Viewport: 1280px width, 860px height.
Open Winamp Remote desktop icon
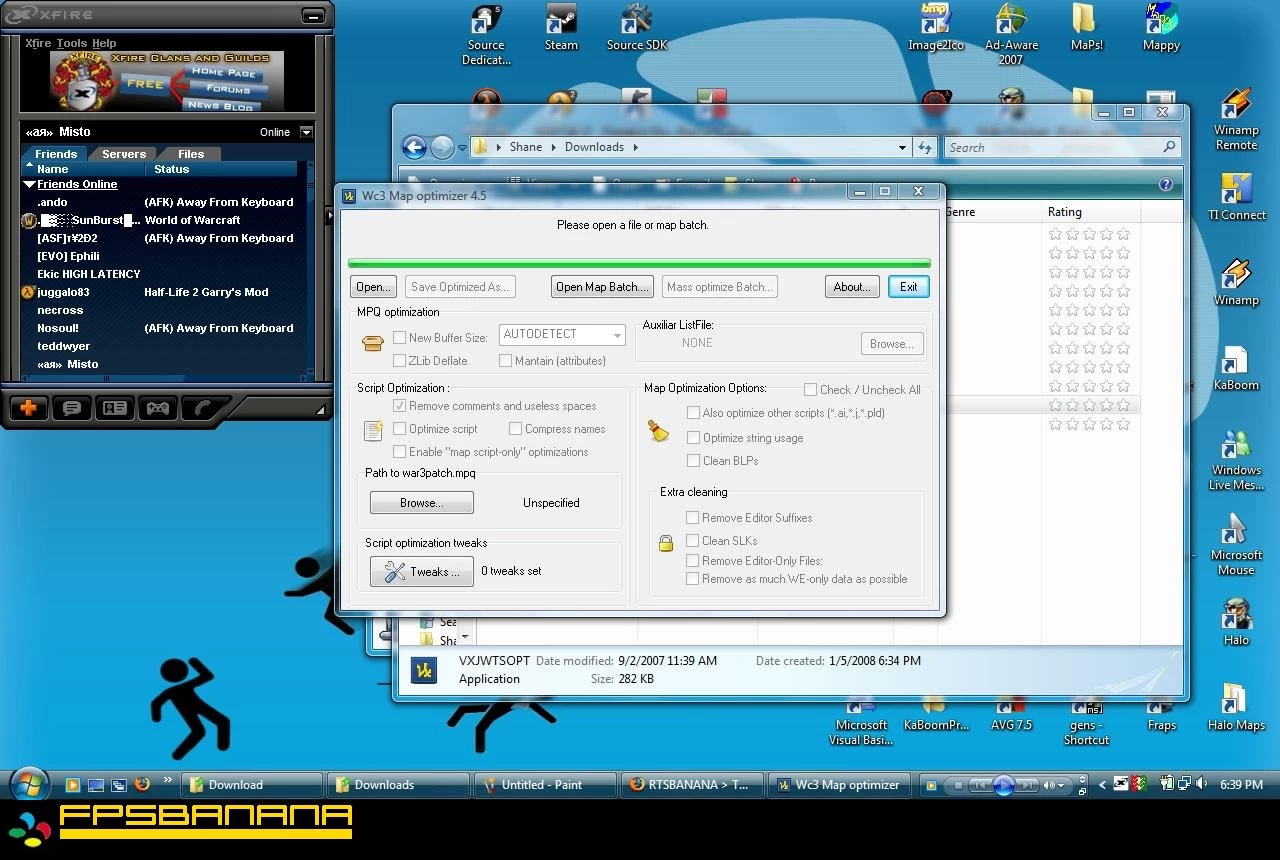(1236, 120)
